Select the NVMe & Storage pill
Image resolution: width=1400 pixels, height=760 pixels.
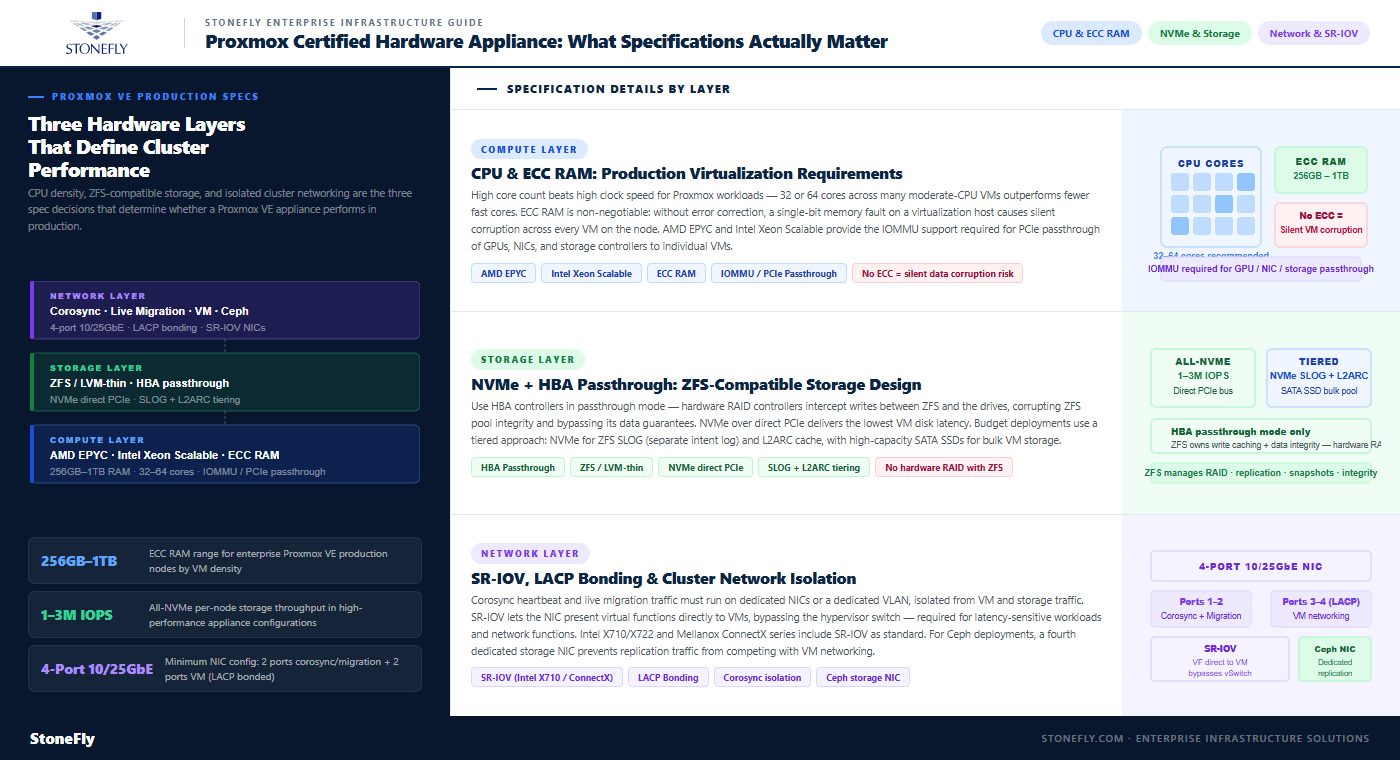(x=1199, y=33)
